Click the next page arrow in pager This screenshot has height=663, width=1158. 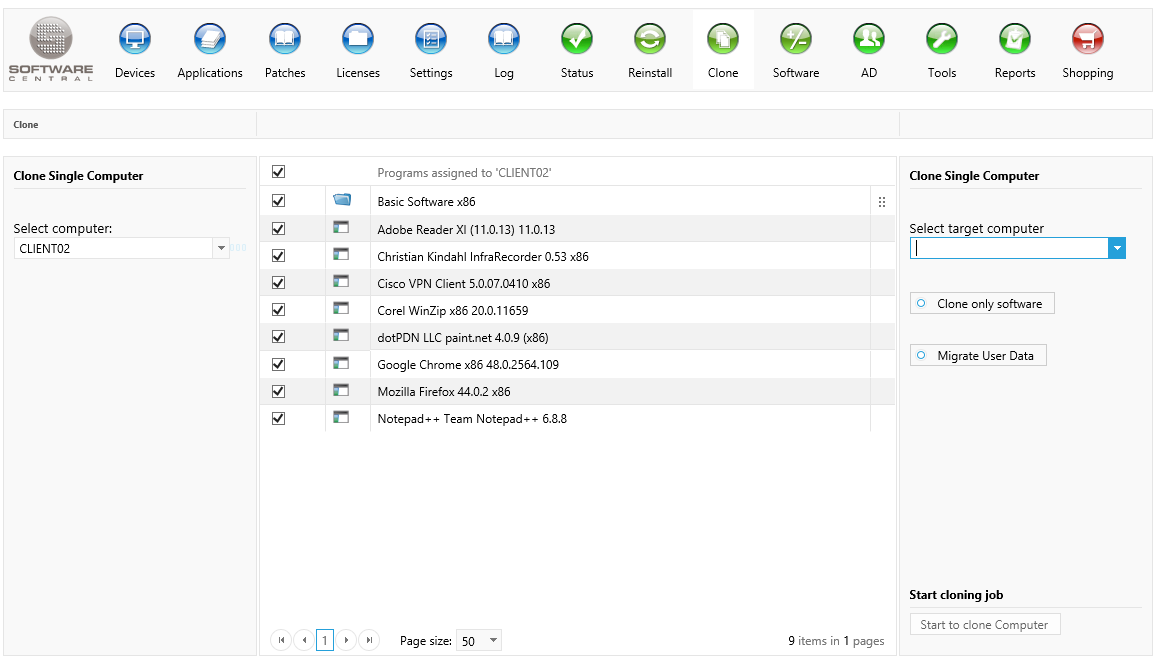tap(346, 641)
